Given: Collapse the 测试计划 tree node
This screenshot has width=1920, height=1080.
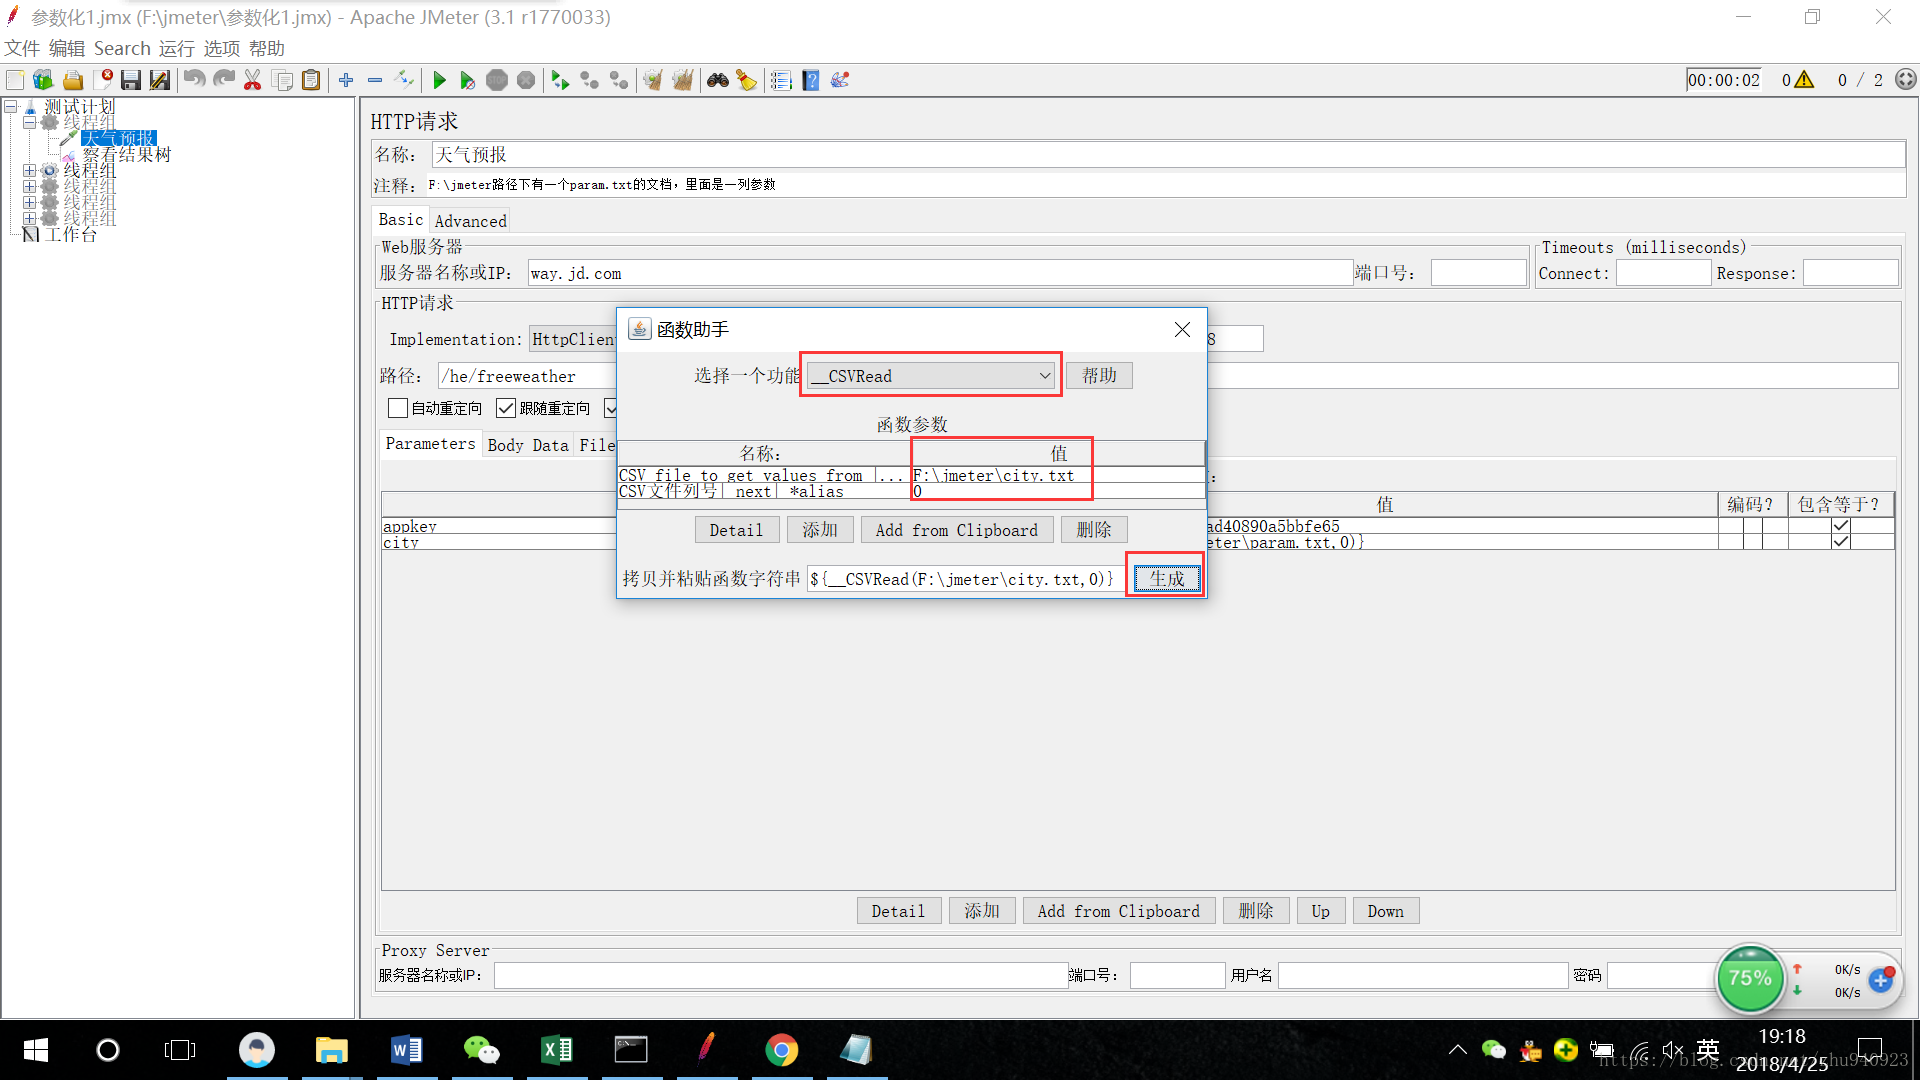Looking at the screenshot, I should coord(11,106).
